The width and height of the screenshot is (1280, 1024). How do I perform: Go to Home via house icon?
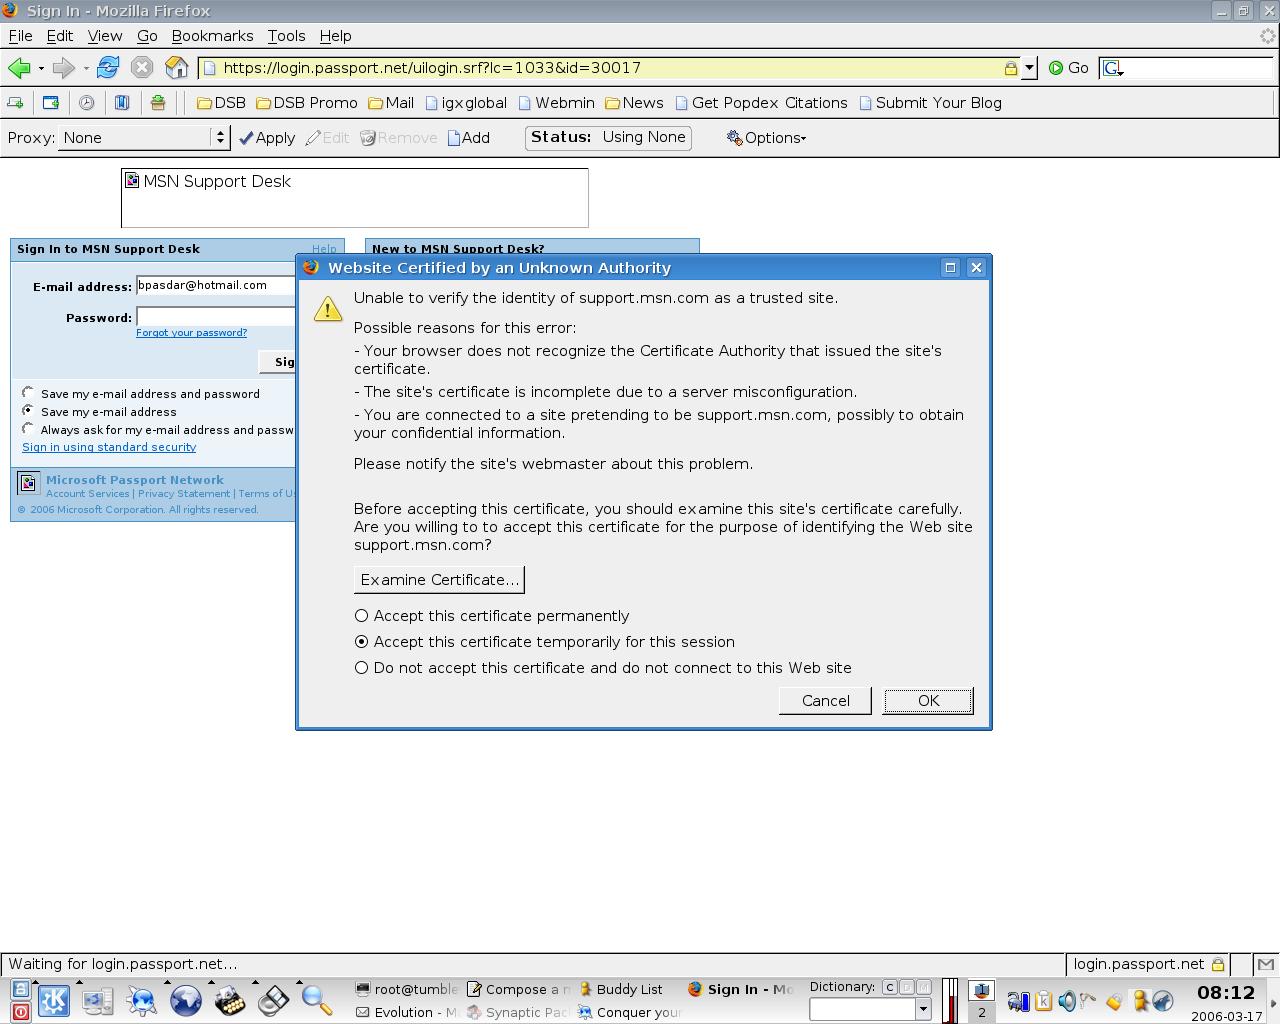(177, 68)
